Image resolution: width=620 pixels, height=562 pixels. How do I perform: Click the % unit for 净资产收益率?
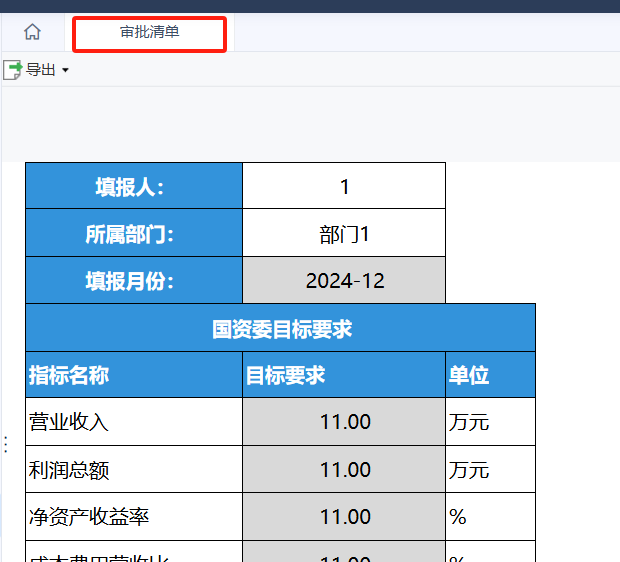tap(490, 517)
